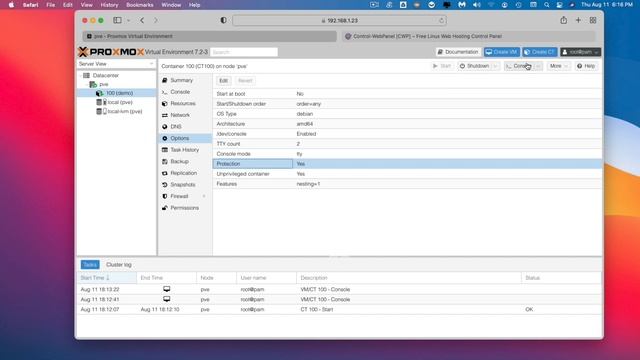
Task: Select the Resources menu item
Action: coord(182,104)
